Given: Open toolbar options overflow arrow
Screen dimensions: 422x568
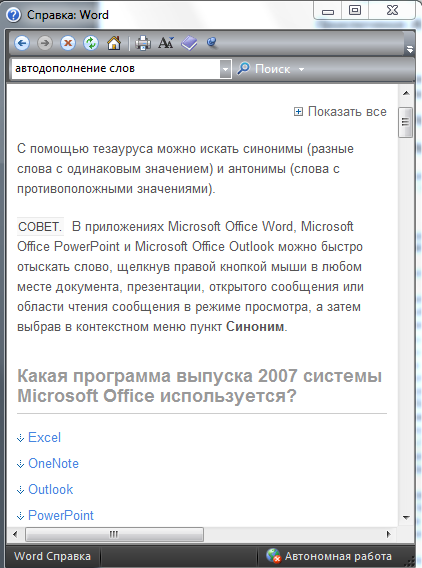Looking at the screenshot, I should [x=410, y=49].
